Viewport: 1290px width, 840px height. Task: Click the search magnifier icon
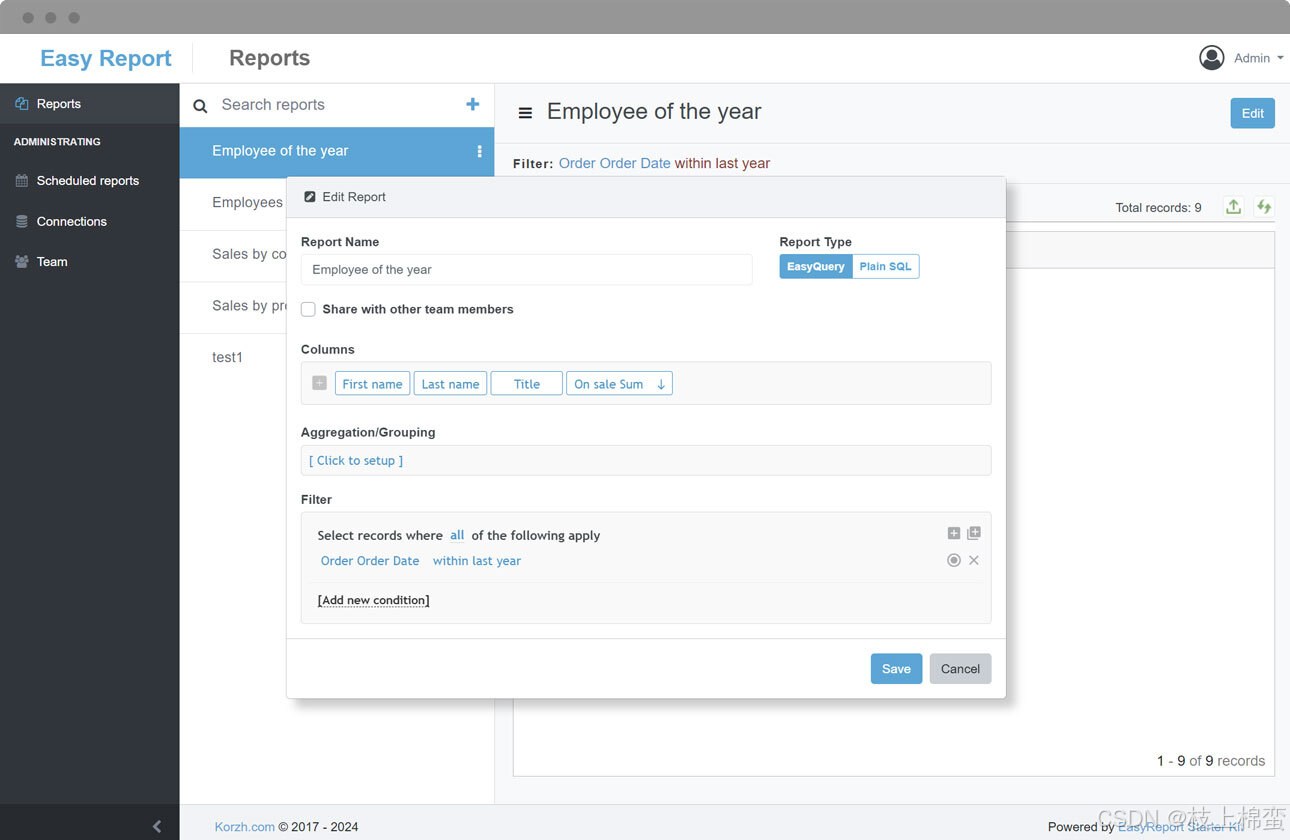tap(200, 105)
